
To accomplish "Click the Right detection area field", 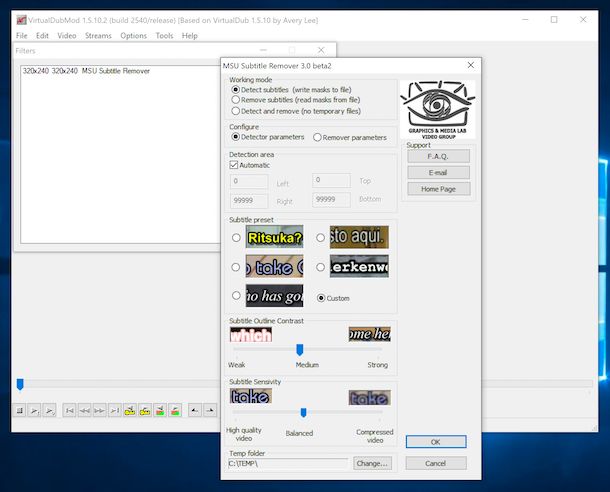I will pos(249,201).
